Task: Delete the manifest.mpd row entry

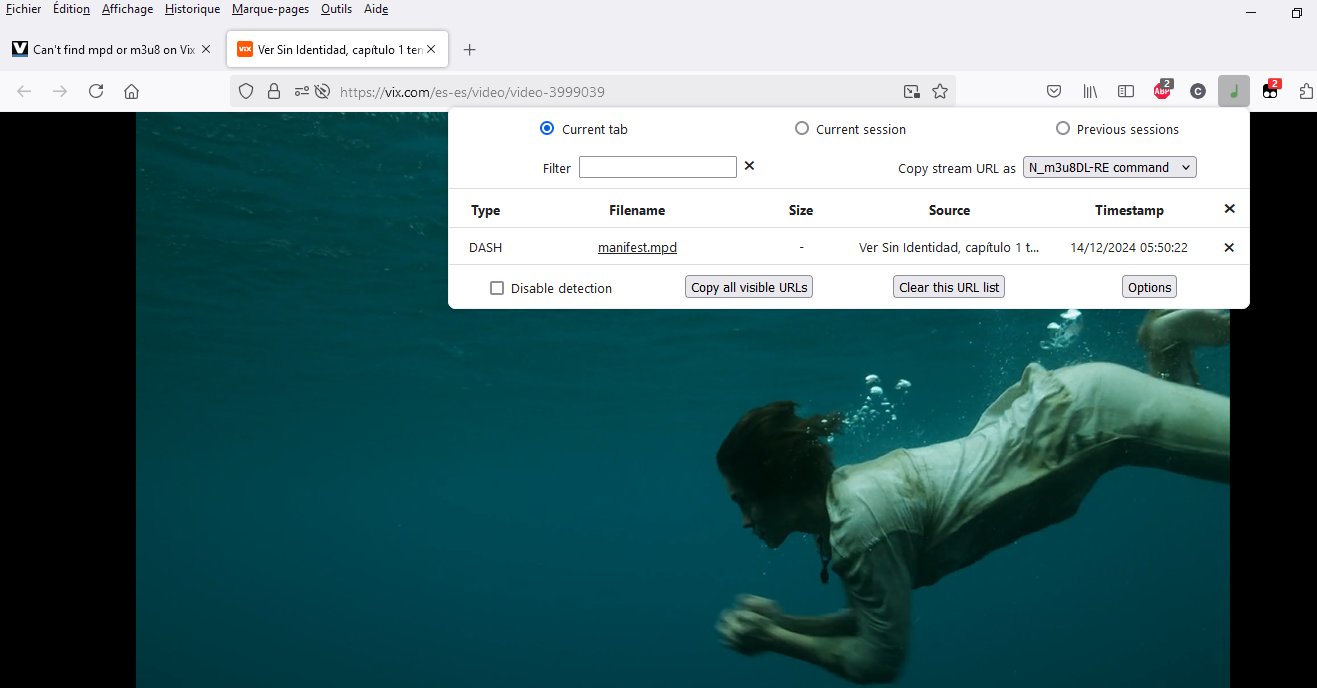Action: [x=1230, y=247]
